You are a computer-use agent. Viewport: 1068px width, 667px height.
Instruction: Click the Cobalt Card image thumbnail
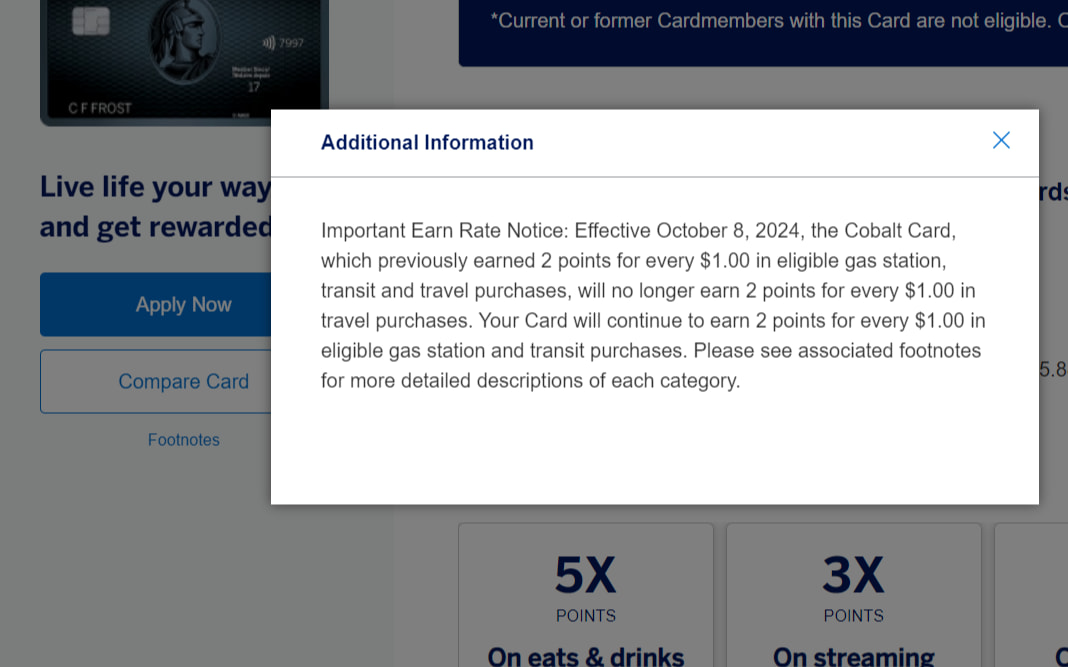184,62
